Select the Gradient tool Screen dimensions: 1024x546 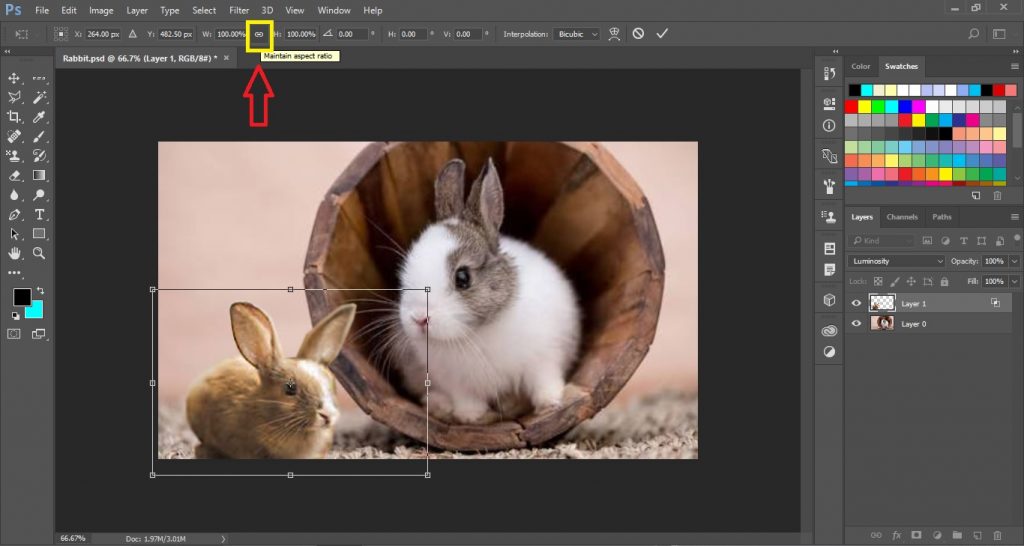coord(39,175)
